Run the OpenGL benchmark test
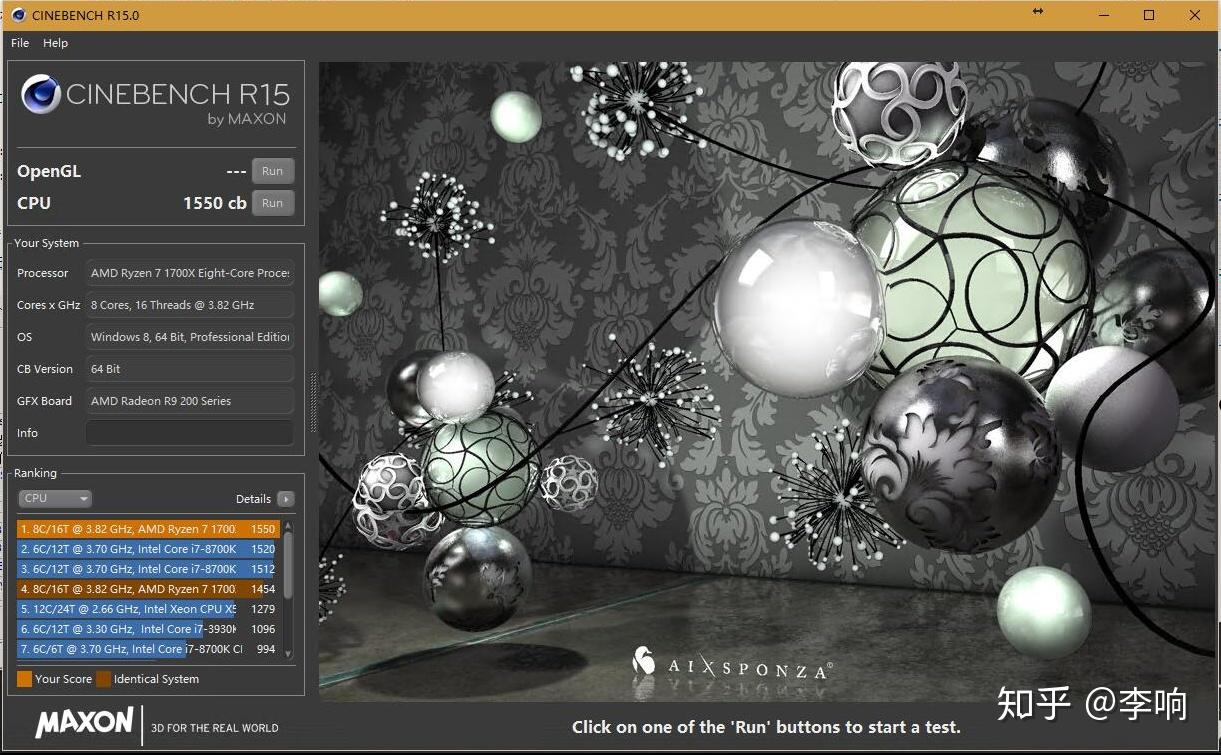This screenshot has width=1221, height=755. (272, 170)
